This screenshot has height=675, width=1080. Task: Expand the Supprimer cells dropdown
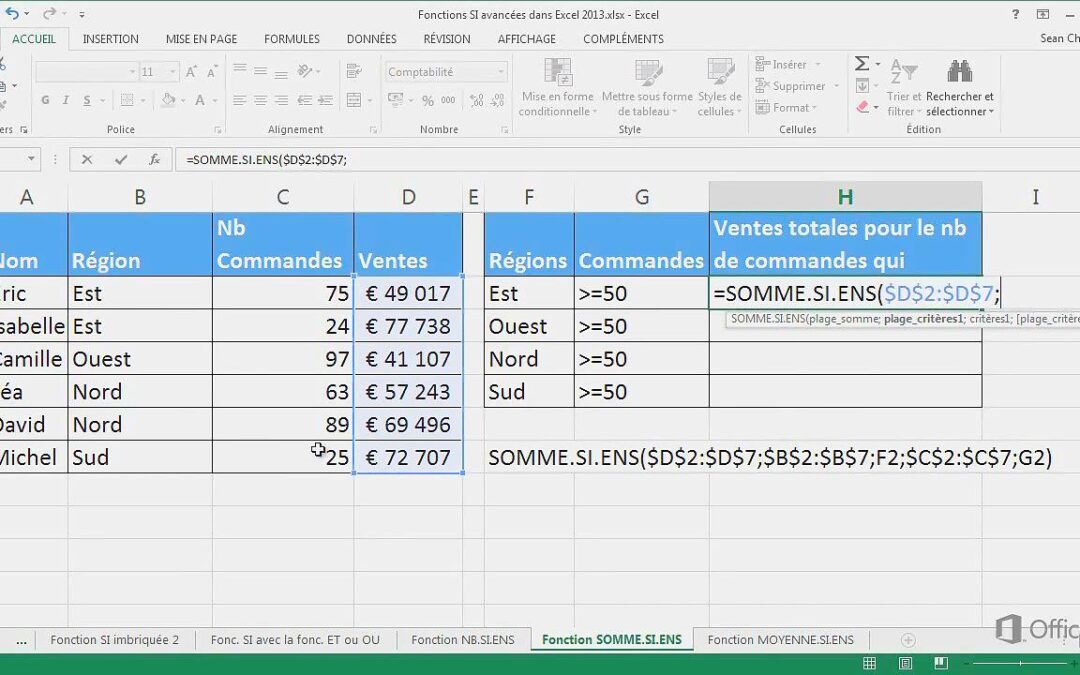click(x=836, y=86)
